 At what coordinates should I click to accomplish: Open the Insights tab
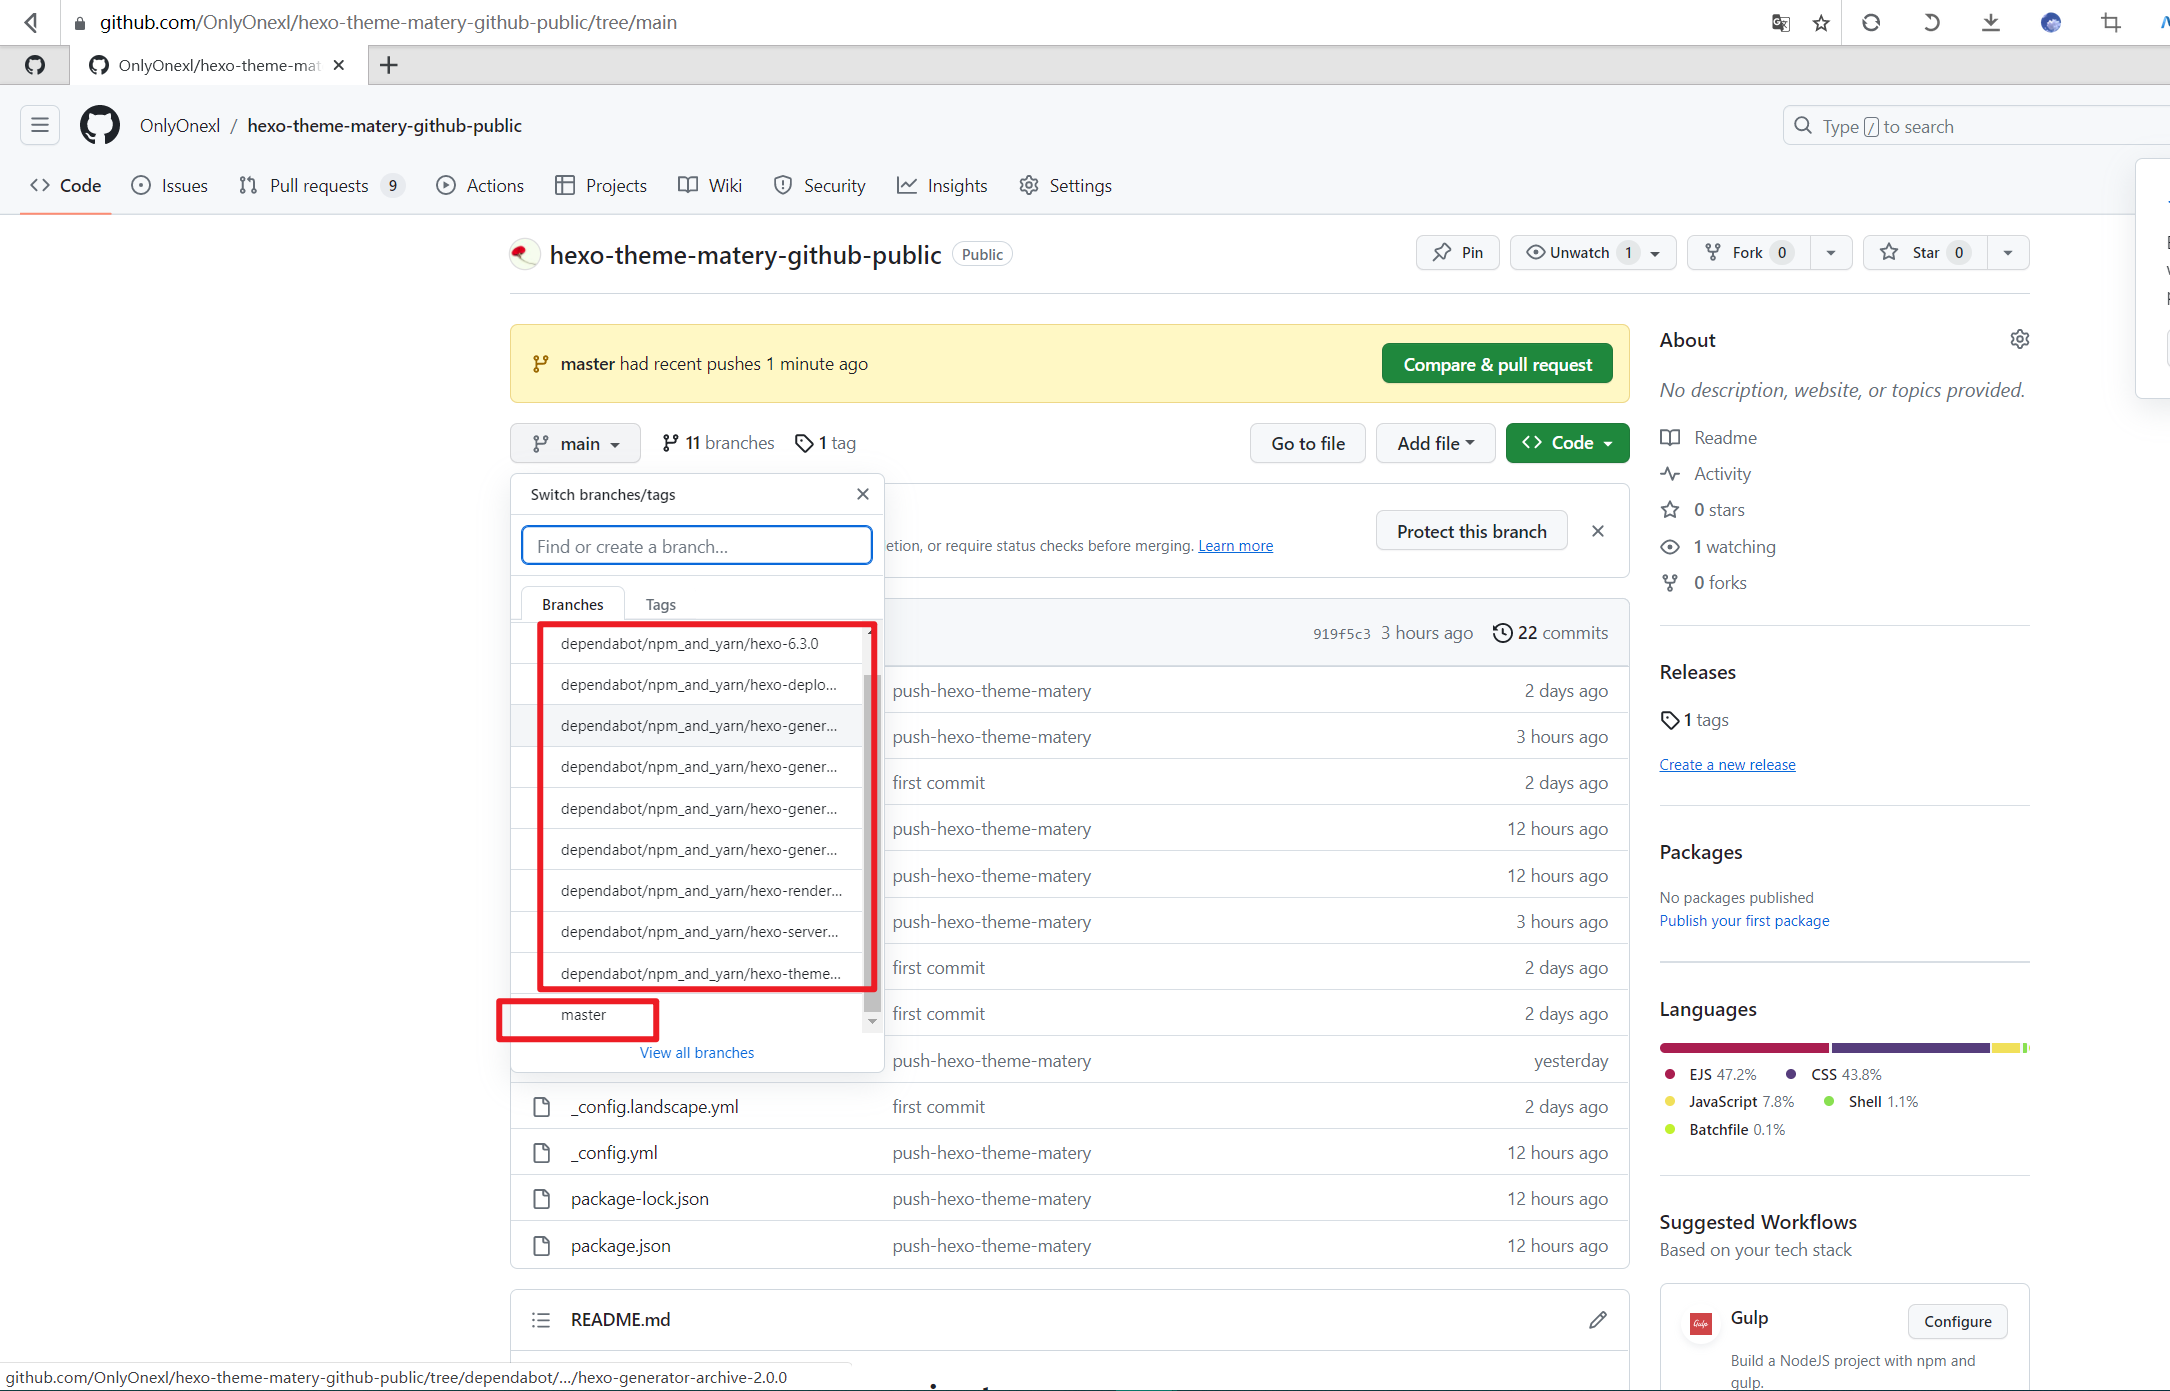(942, 185)
